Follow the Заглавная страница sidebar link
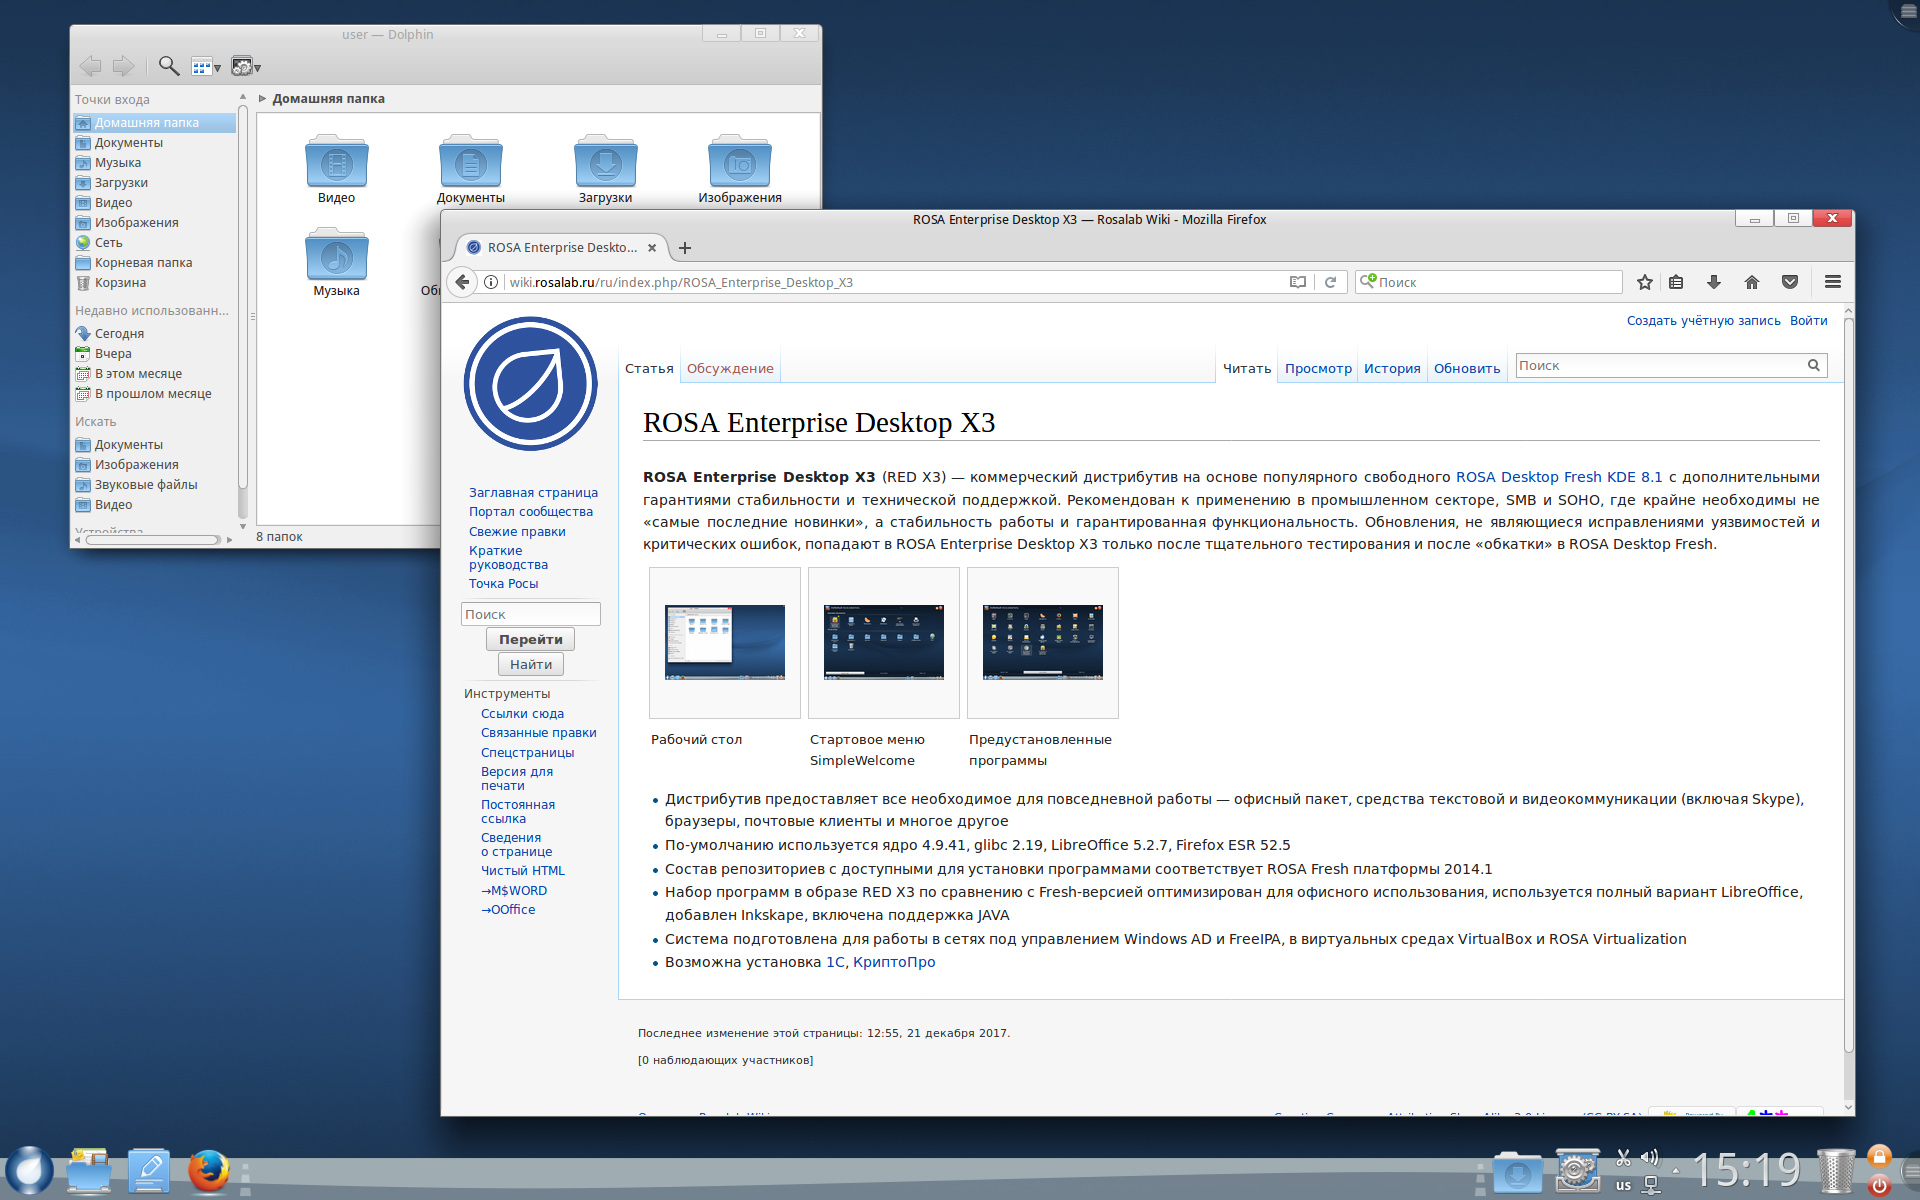This screenshot has height=1200, width=1920. click(x=533, y=492)
